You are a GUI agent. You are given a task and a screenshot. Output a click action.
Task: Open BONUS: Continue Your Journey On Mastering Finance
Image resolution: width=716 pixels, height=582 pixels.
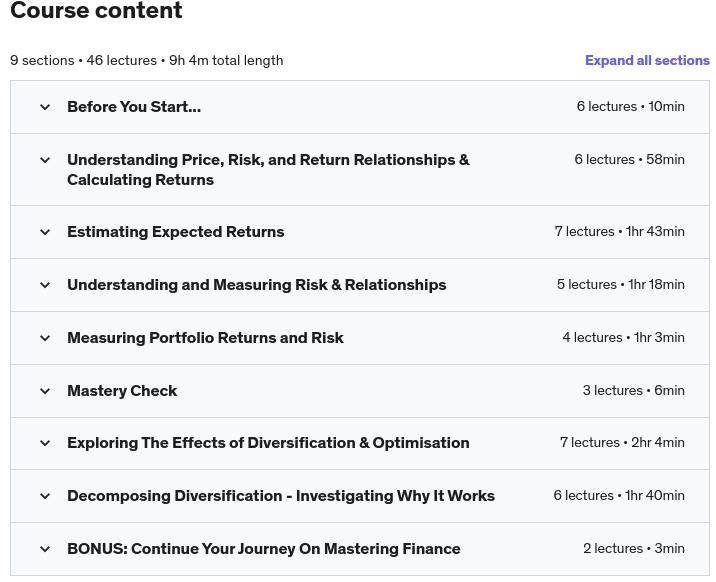(x=263, y=549)
